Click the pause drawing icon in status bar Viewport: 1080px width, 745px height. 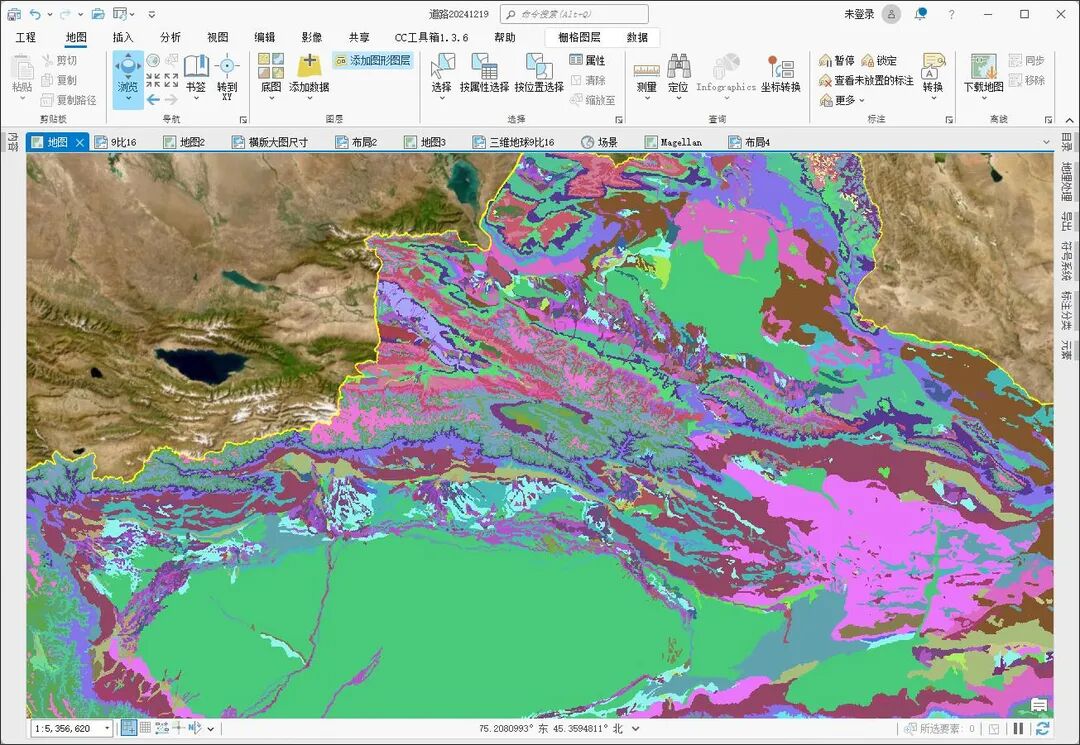[1019, 728]
